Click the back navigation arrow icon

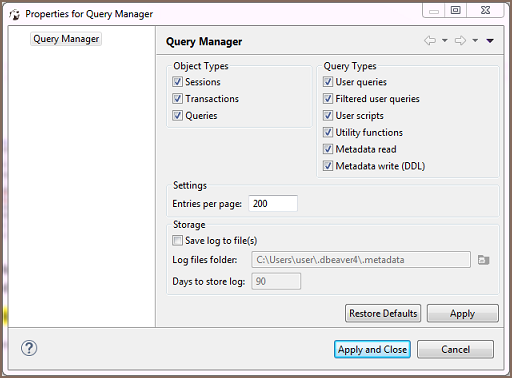(430, 41)
